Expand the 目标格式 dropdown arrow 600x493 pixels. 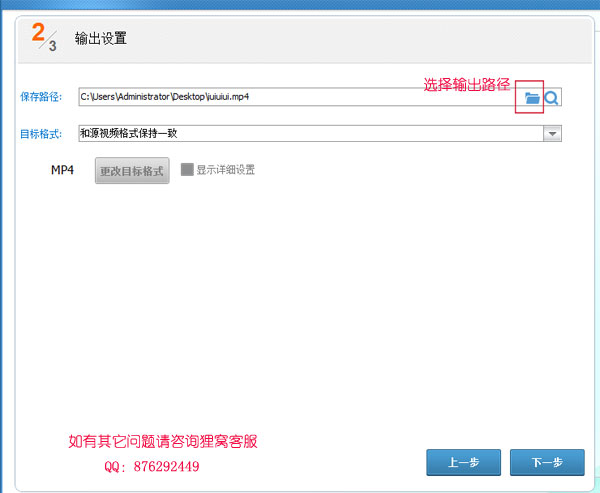pos(552,134)
